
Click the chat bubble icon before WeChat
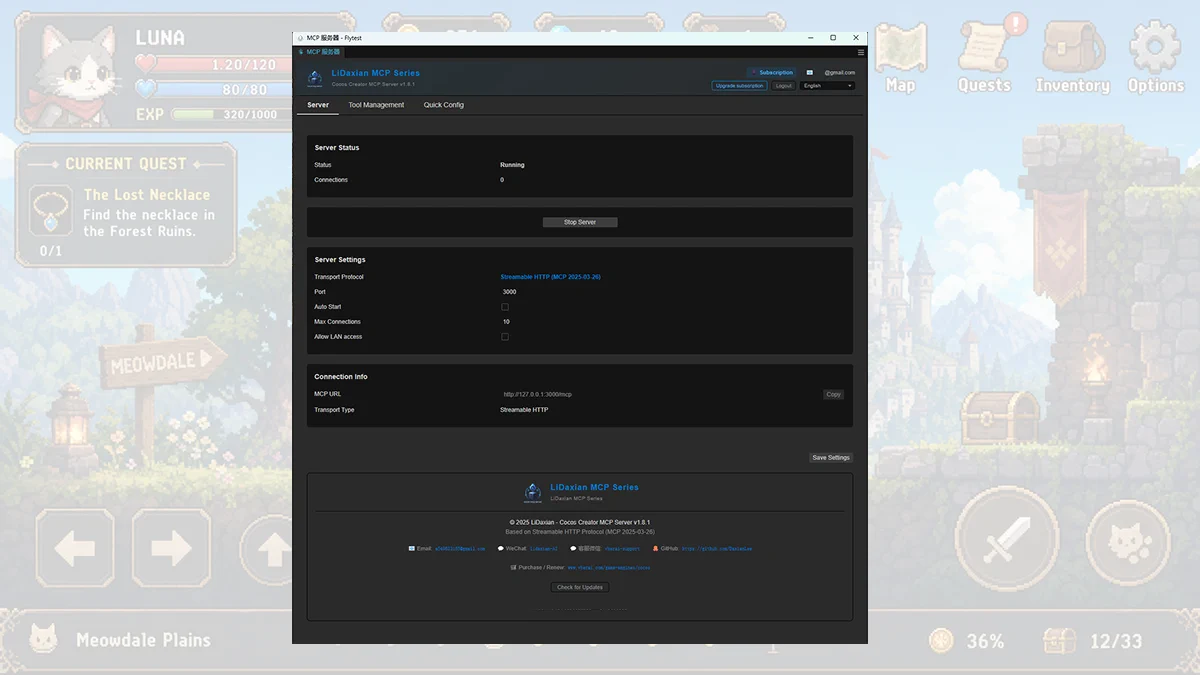point(501,548)
